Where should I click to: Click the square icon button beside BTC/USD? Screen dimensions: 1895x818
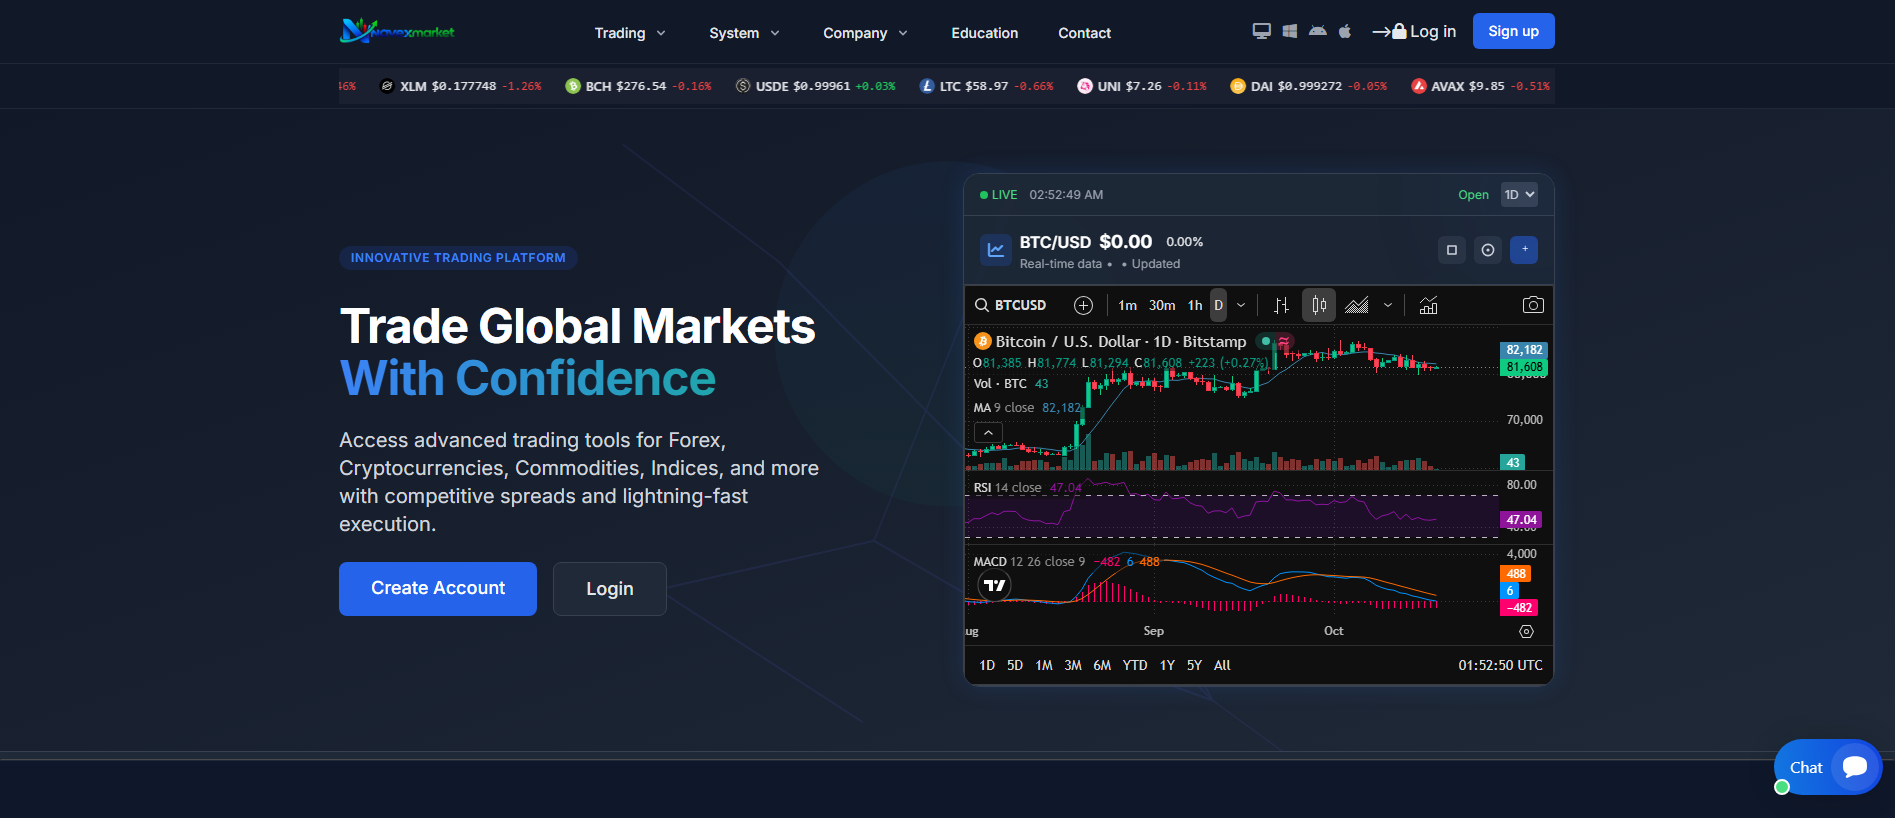pyautogui.click(x=1452, y=250)
